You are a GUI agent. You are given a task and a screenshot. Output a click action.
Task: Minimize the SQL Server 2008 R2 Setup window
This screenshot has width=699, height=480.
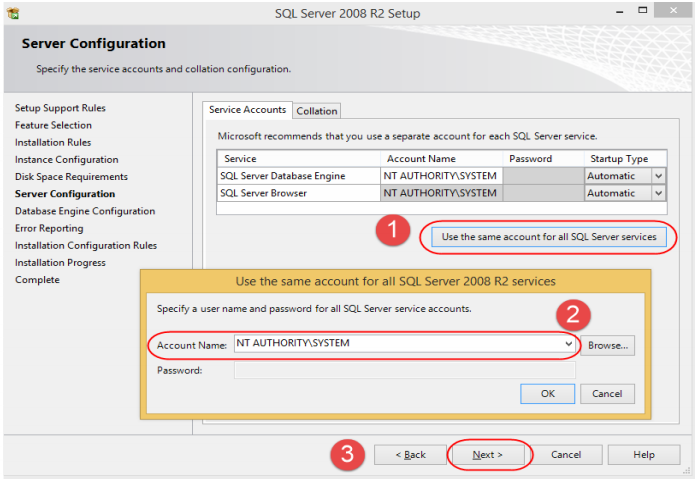click(x=620, y=12)
